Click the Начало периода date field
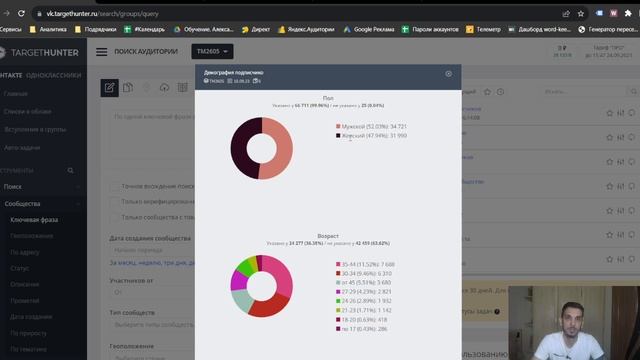Viewport: 640px width, 360px height. pos(152,250)
